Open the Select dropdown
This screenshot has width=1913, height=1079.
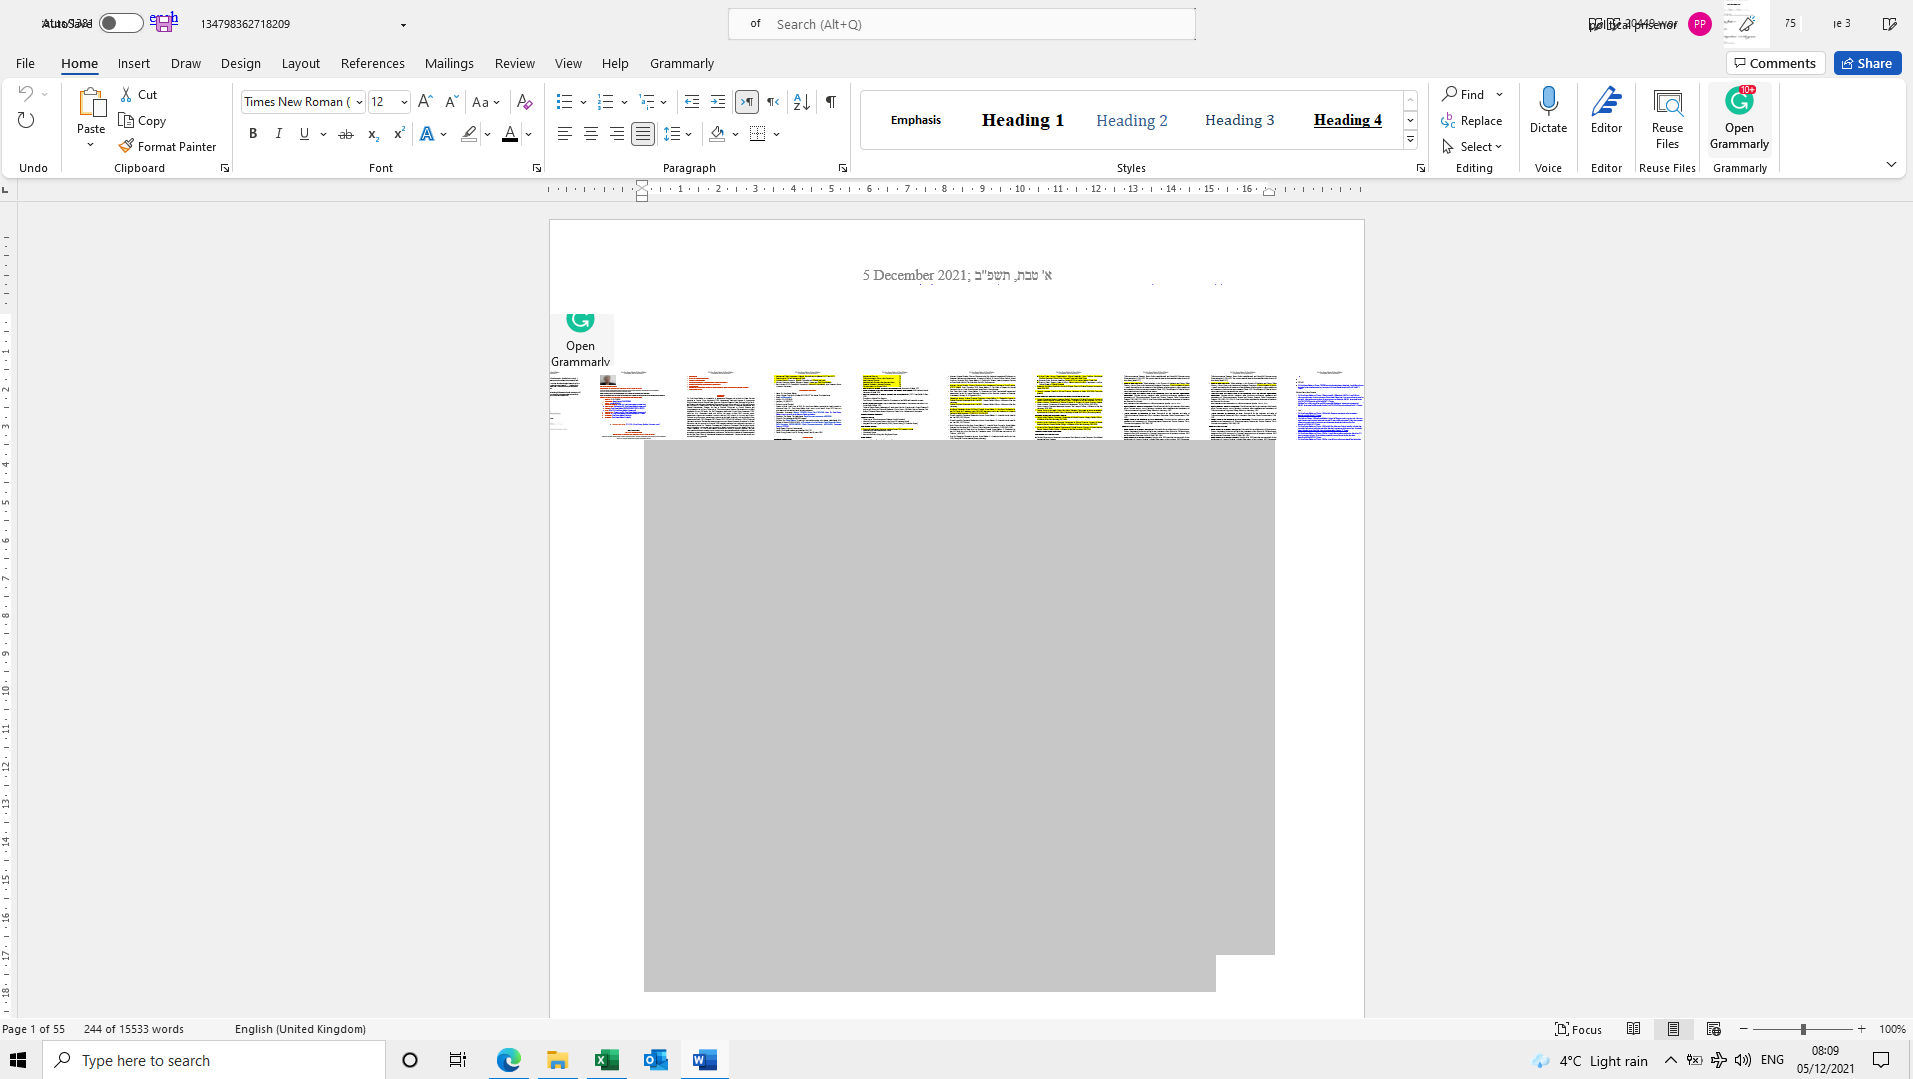(1472, 146)
